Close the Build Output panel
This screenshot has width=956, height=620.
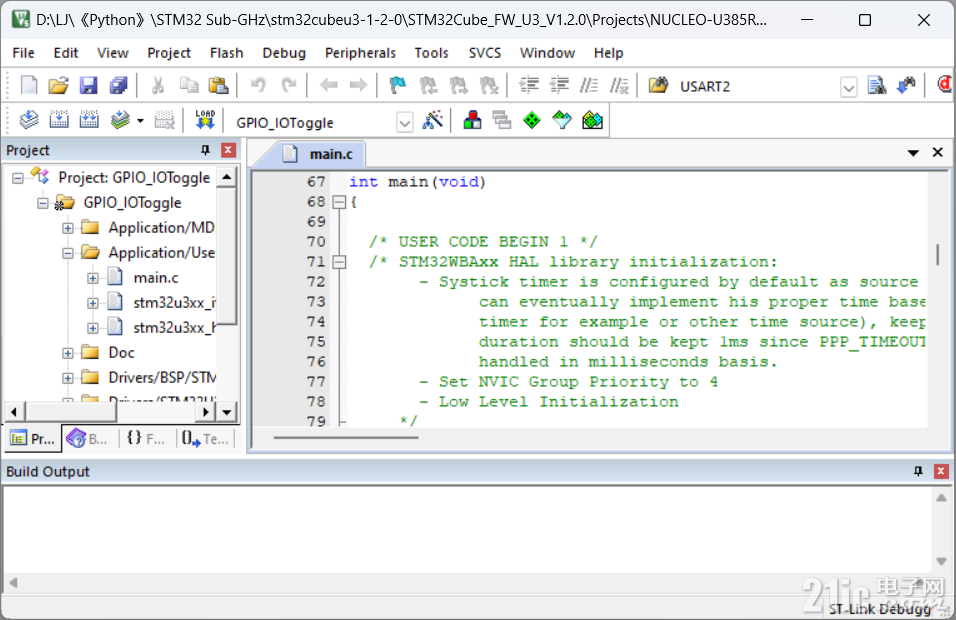click(941, 471)
